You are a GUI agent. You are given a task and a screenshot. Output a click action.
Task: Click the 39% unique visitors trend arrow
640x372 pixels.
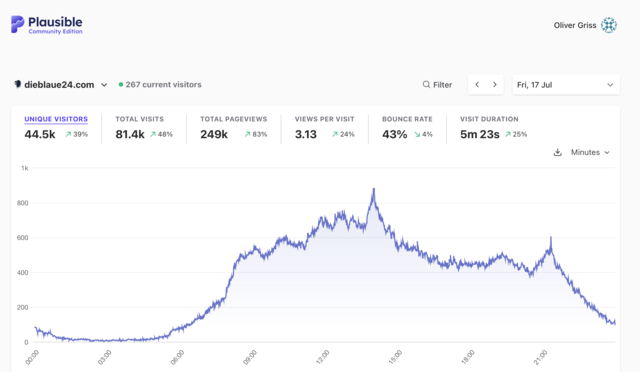point(68,134)
